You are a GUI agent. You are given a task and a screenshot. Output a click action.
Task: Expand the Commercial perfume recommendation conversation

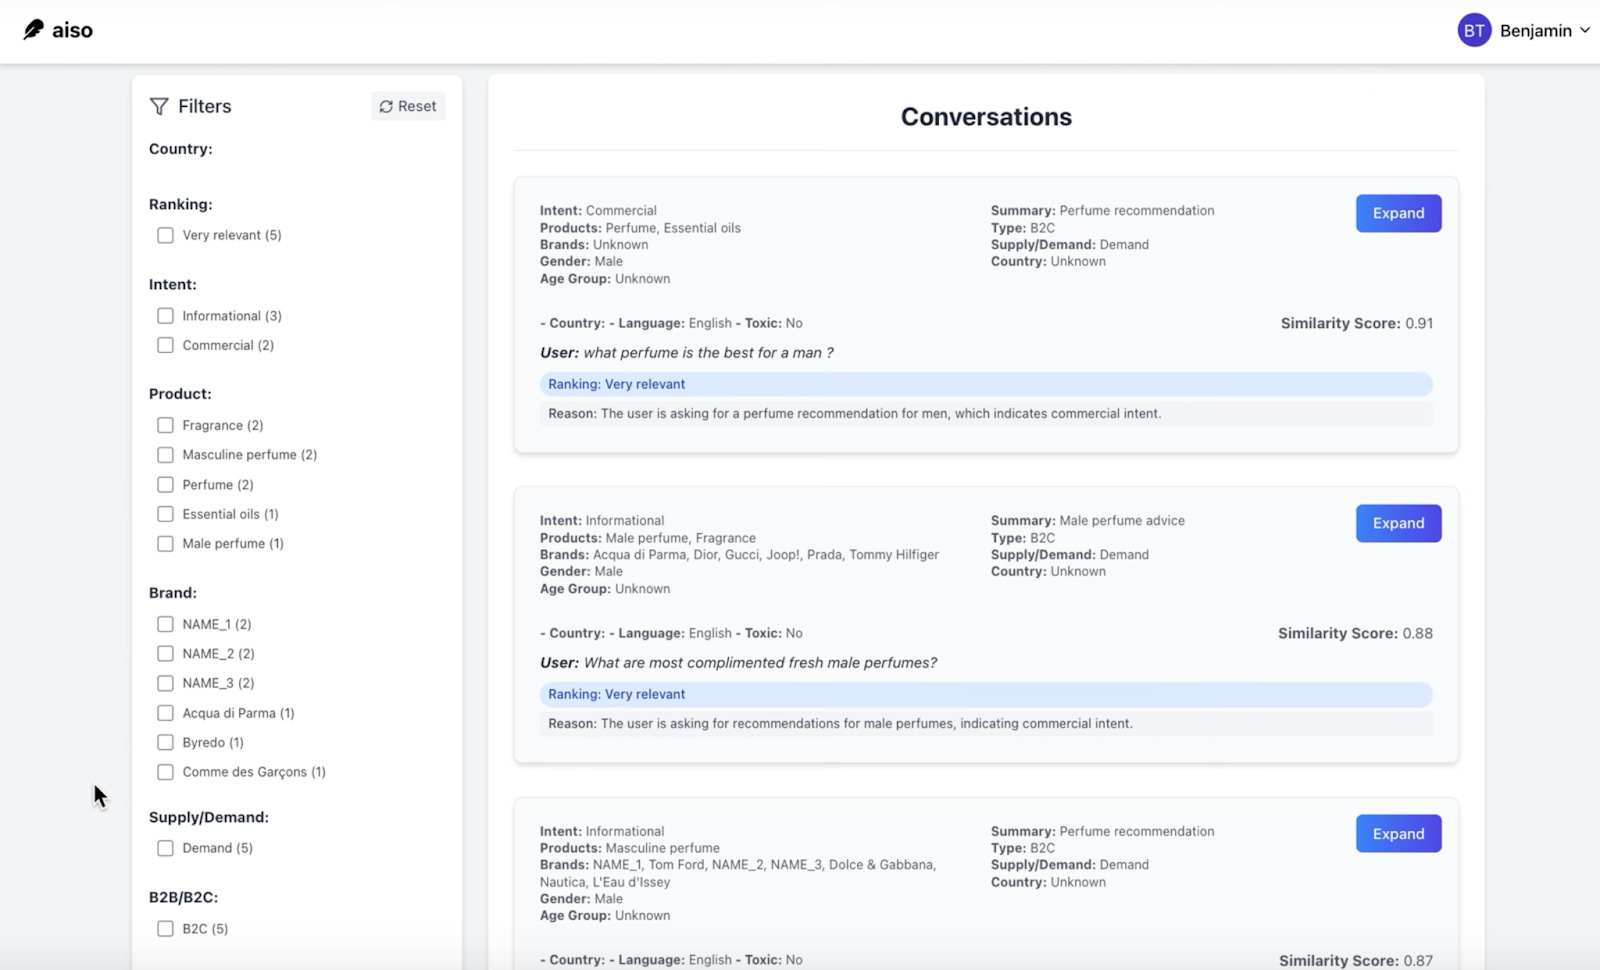click(x=1398, y=213)
